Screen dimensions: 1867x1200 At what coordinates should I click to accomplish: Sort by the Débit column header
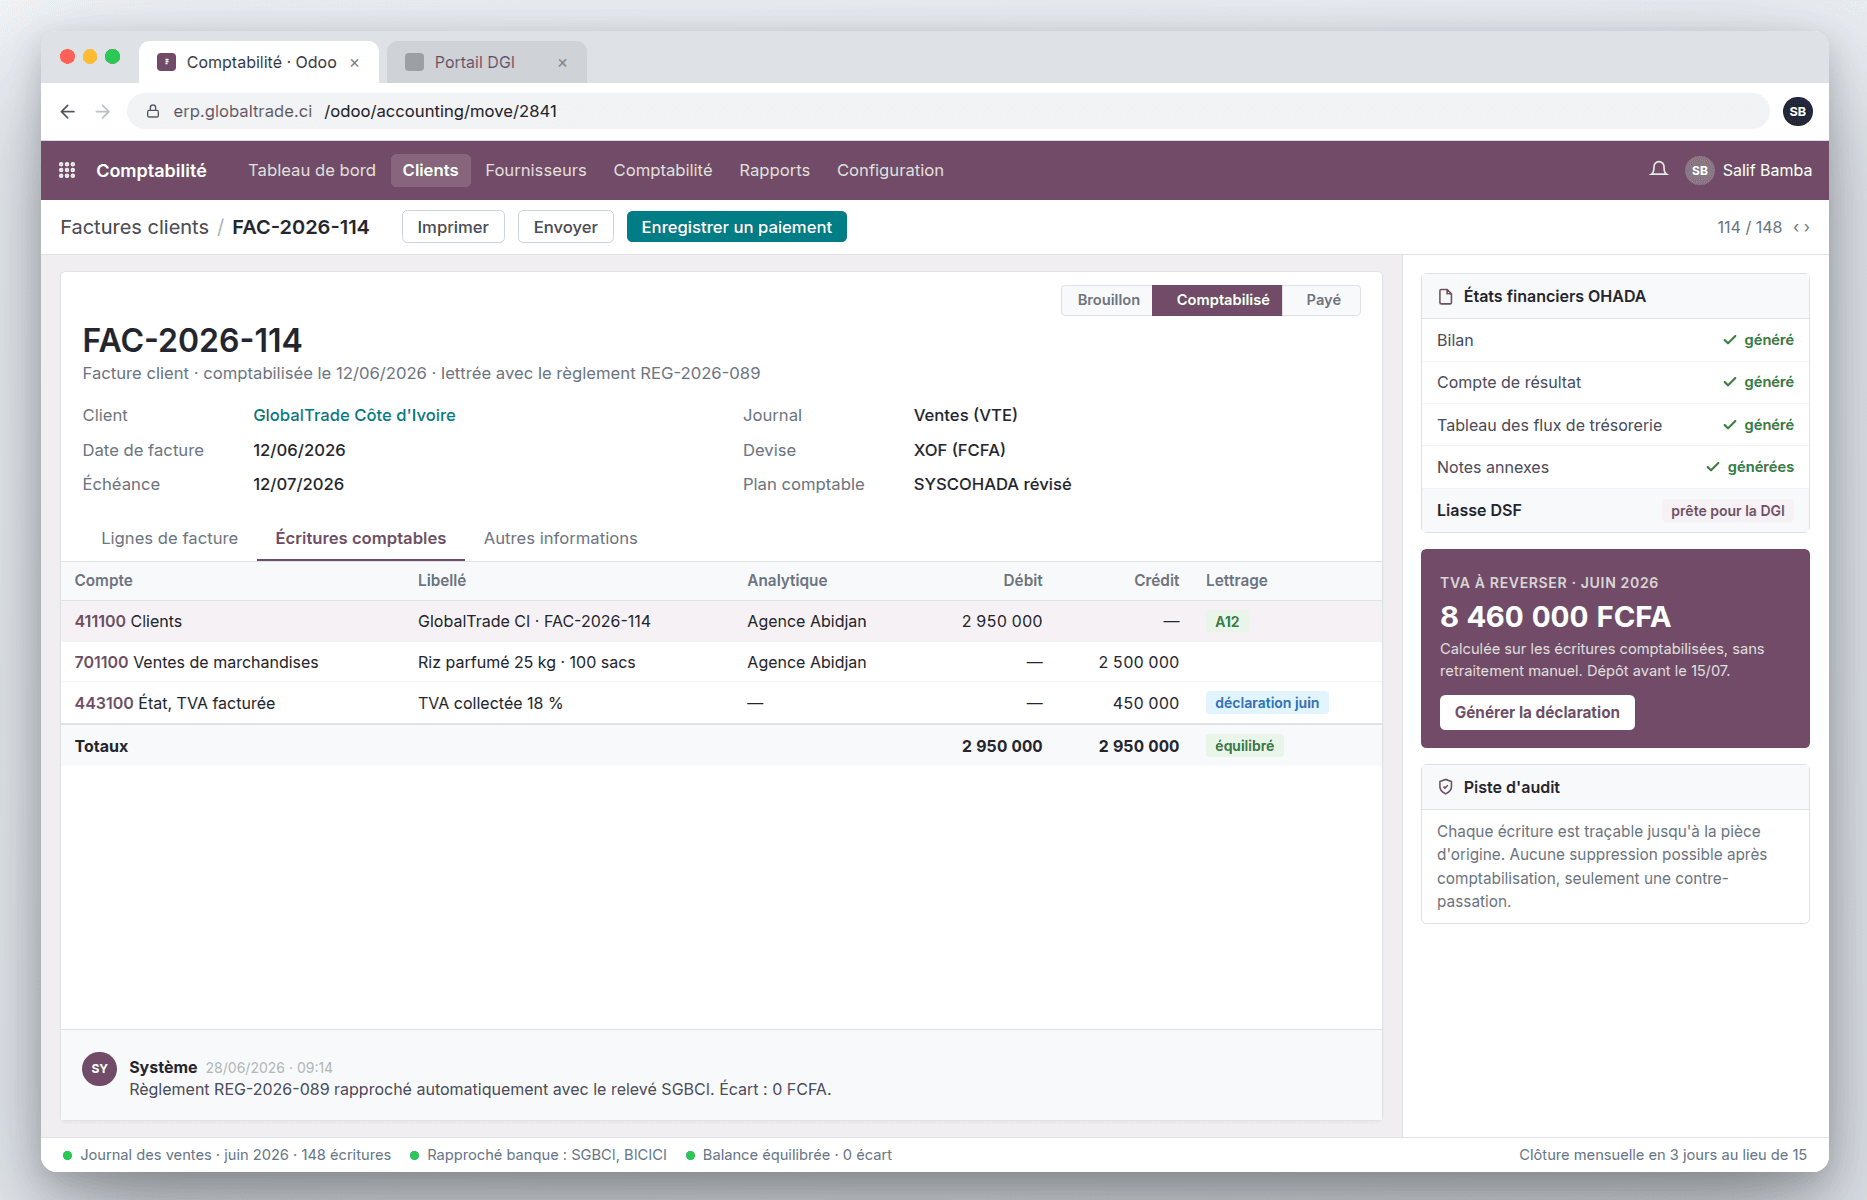pyautogui.click(x=1022, y=580)
